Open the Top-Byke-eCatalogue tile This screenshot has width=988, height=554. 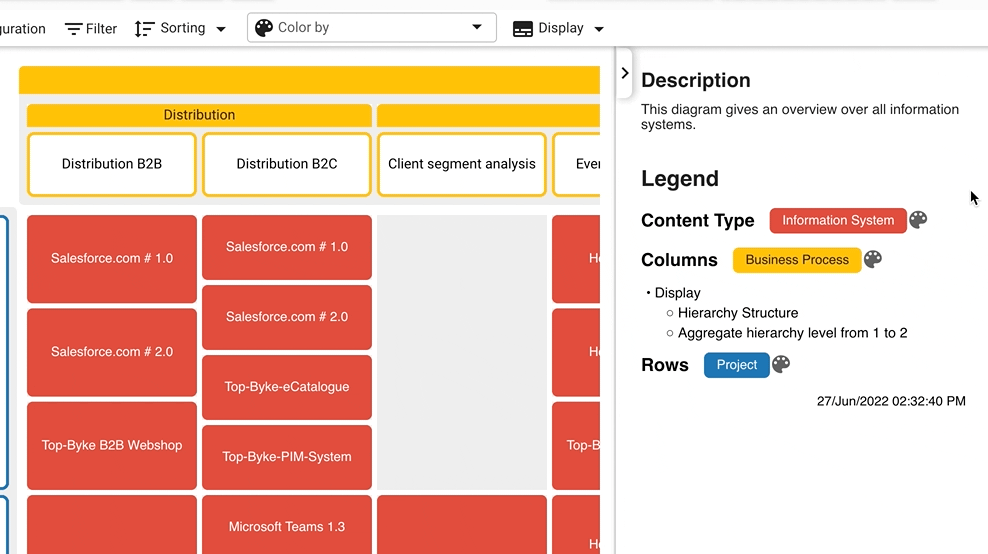[x=287, y=387]
